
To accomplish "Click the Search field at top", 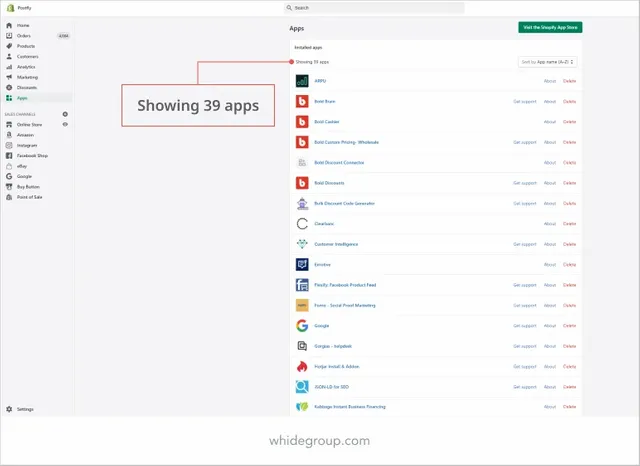I will point(374,8).
